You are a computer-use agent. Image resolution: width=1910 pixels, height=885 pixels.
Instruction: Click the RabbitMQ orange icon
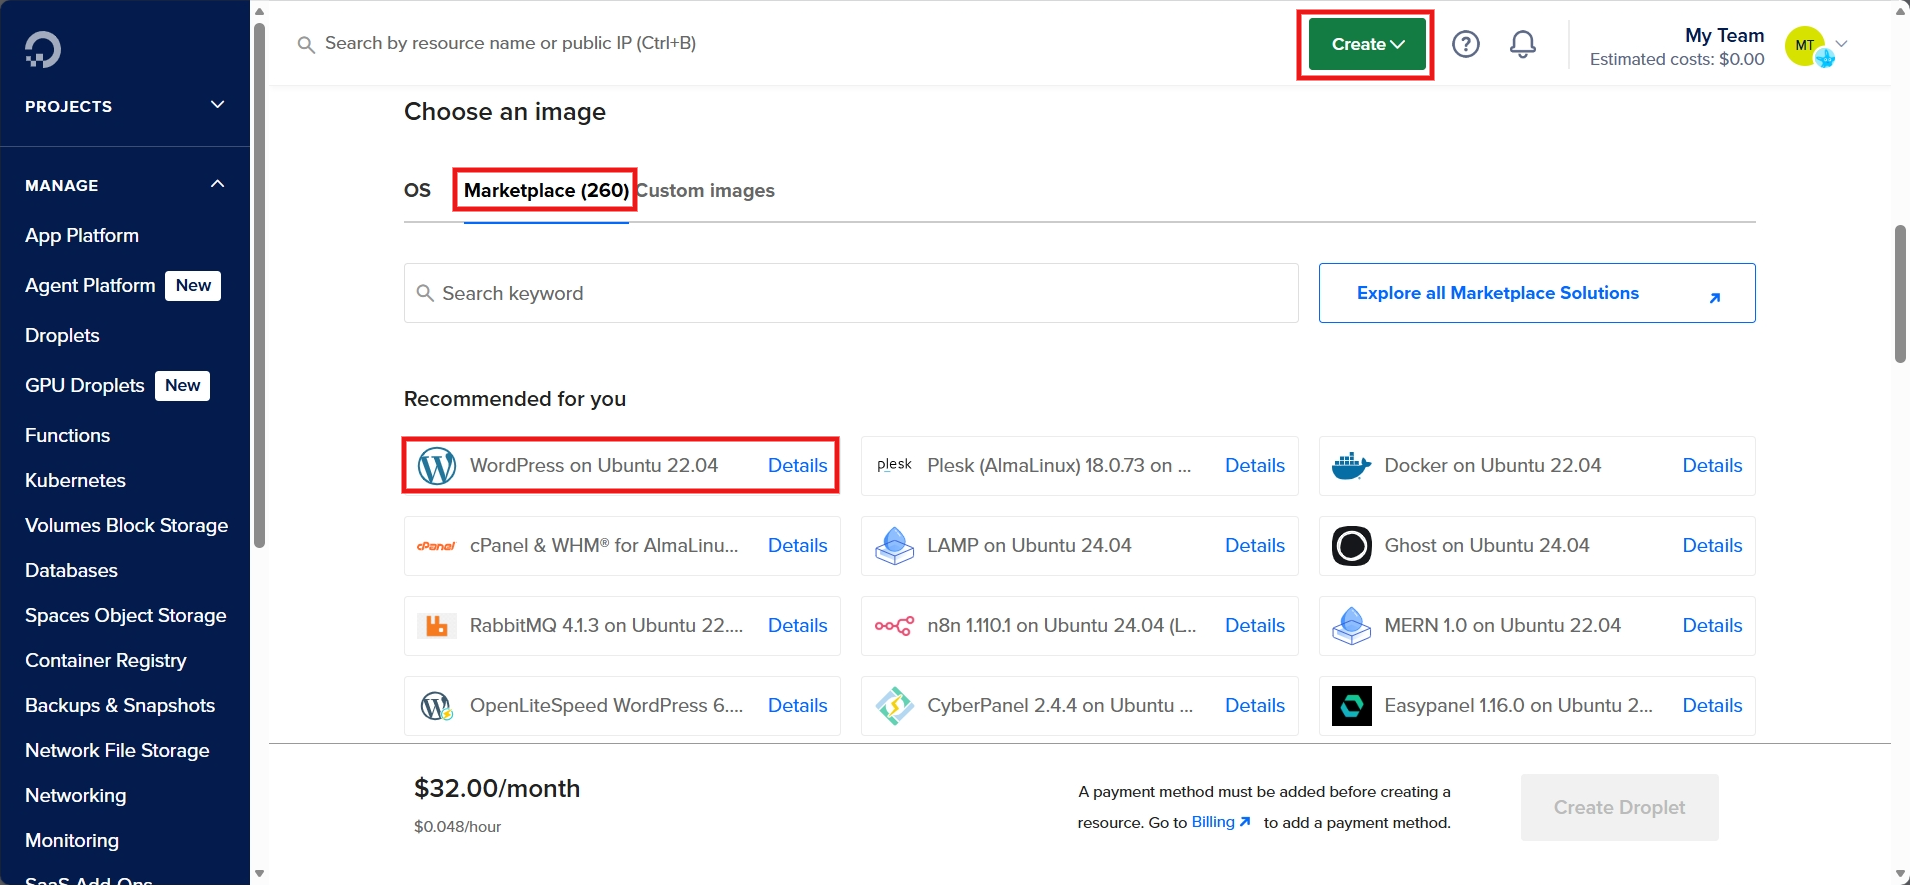point(437,626)
